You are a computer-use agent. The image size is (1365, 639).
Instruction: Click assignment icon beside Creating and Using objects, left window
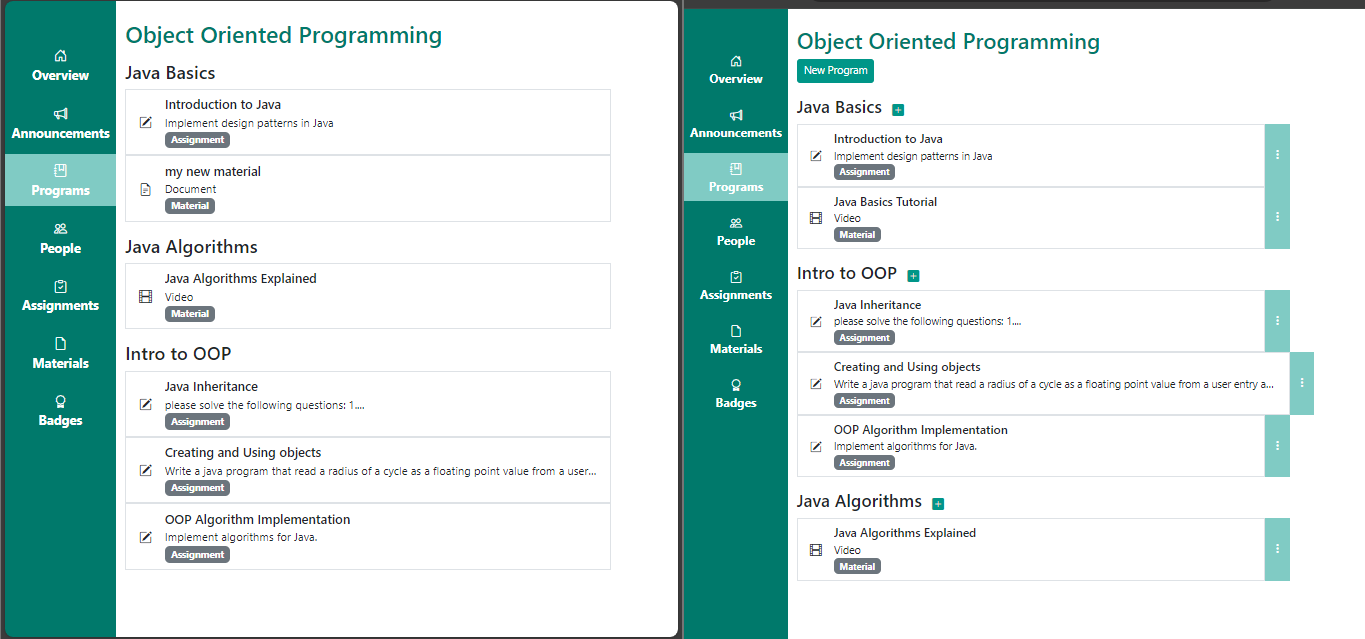click(x=146, y=470)
